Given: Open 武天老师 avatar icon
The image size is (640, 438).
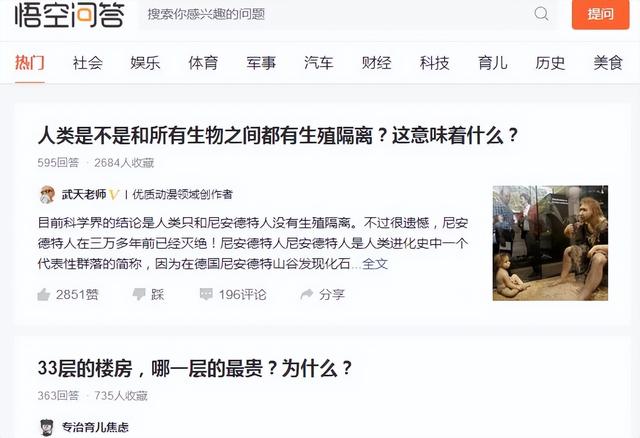Looking at the screenshot, I should click(47, 194).
